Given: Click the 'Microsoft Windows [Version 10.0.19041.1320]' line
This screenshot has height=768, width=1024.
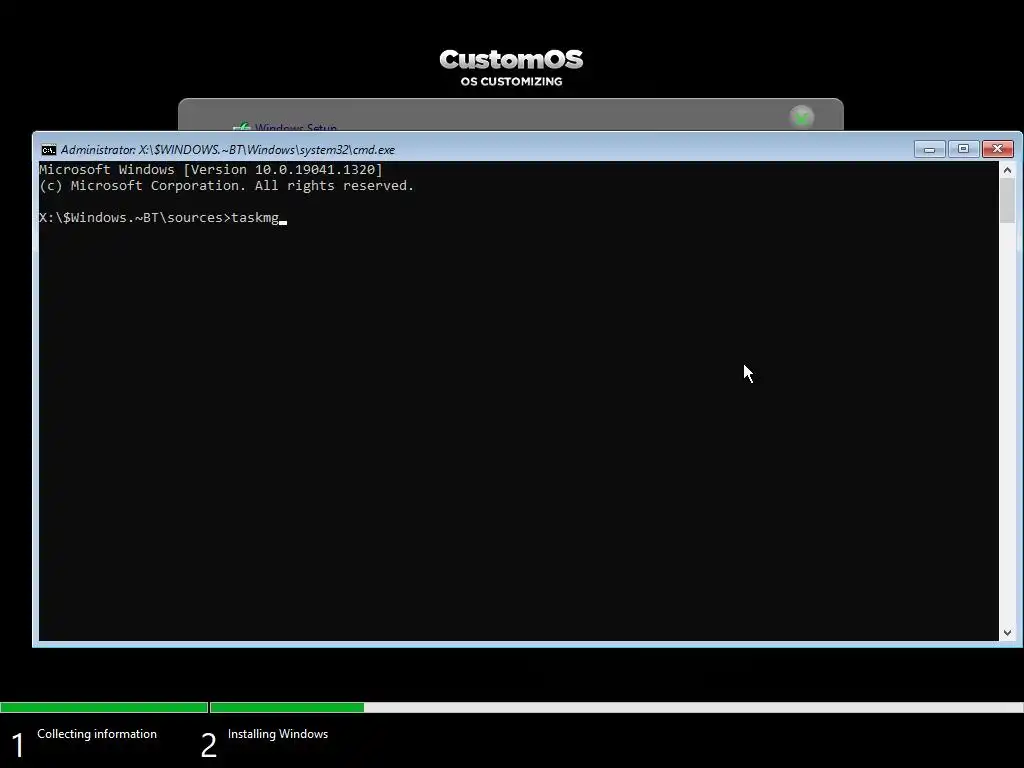Looking at the screenshot, I should point(211,170).
